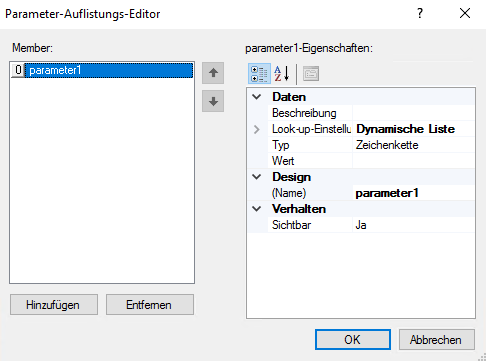Click the Design category header text

(291, 177)
